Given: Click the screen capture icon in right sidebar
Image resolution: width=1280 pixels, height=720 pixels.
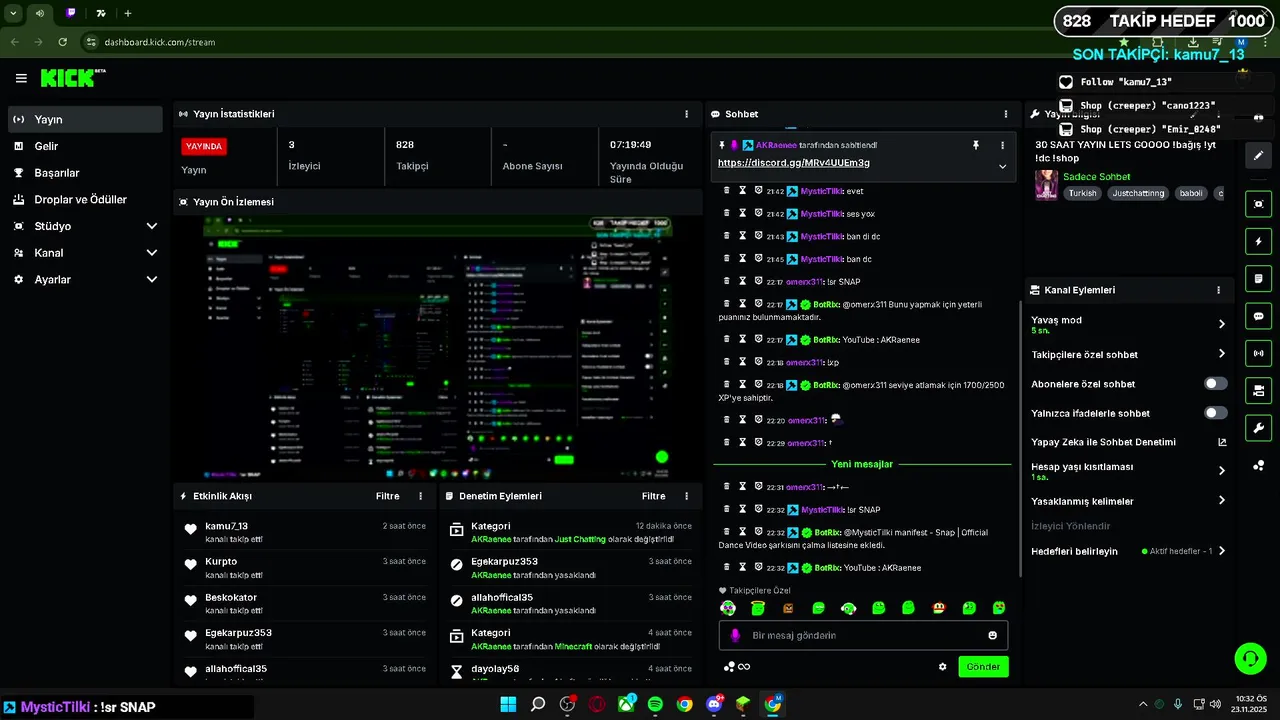Looking at the screenshot, I should pos(1258,204).
